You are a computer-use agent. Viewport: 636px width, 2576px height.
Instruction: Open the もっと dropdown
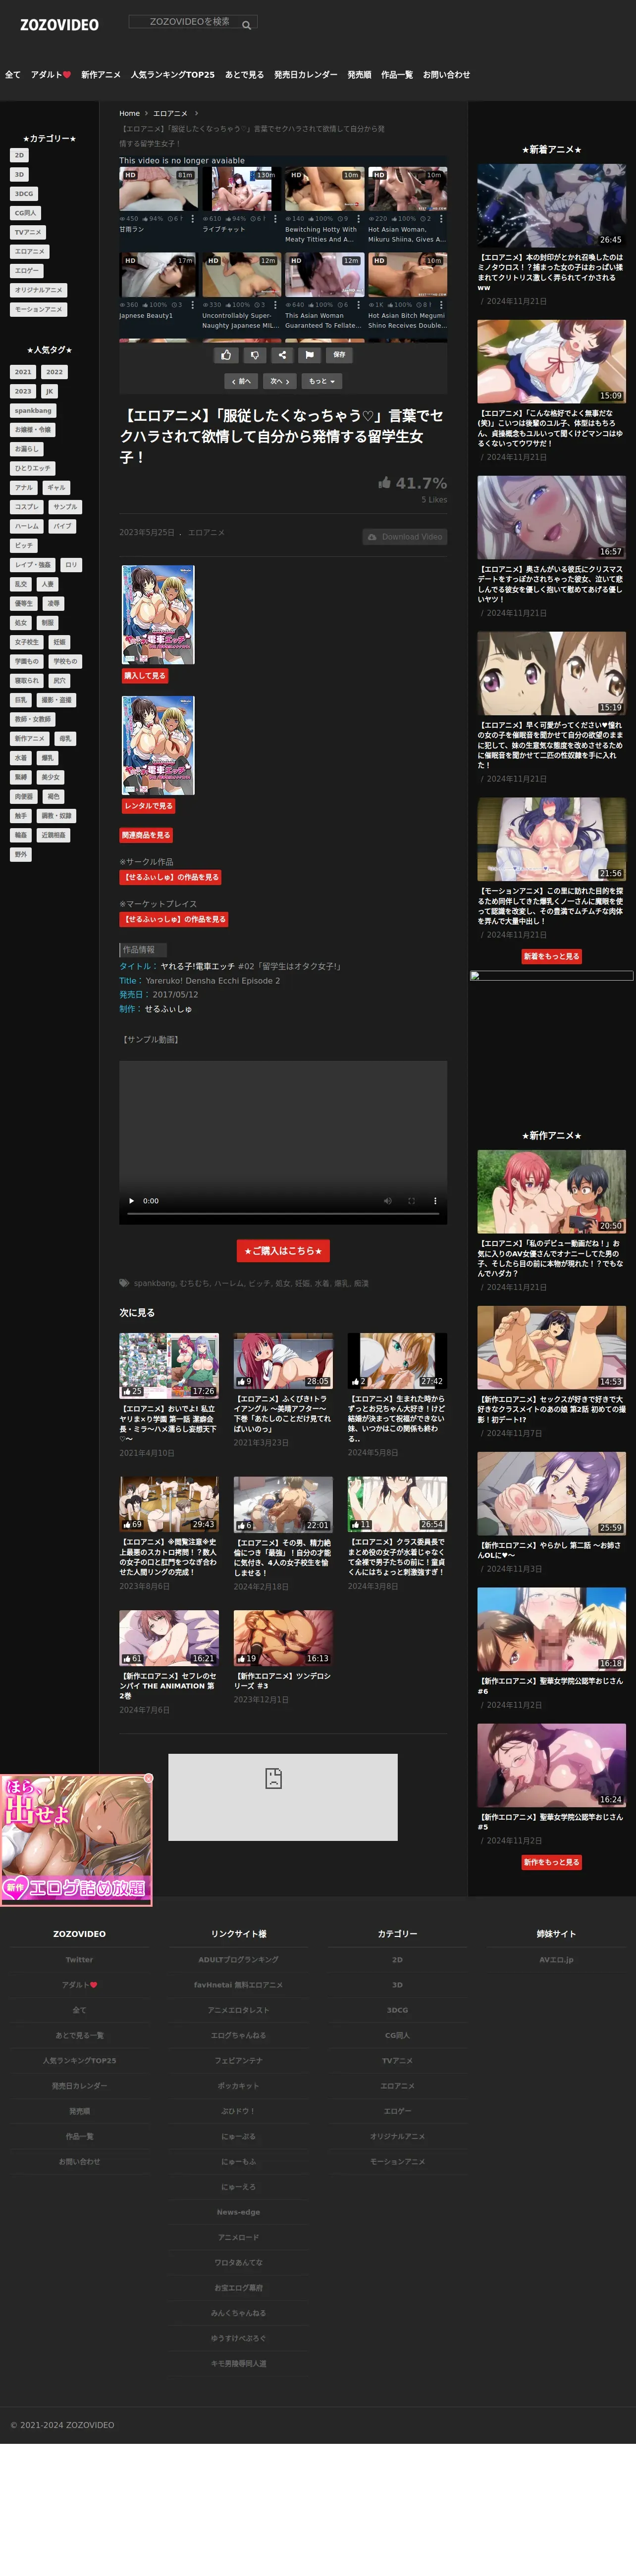(x=322, y=381)
